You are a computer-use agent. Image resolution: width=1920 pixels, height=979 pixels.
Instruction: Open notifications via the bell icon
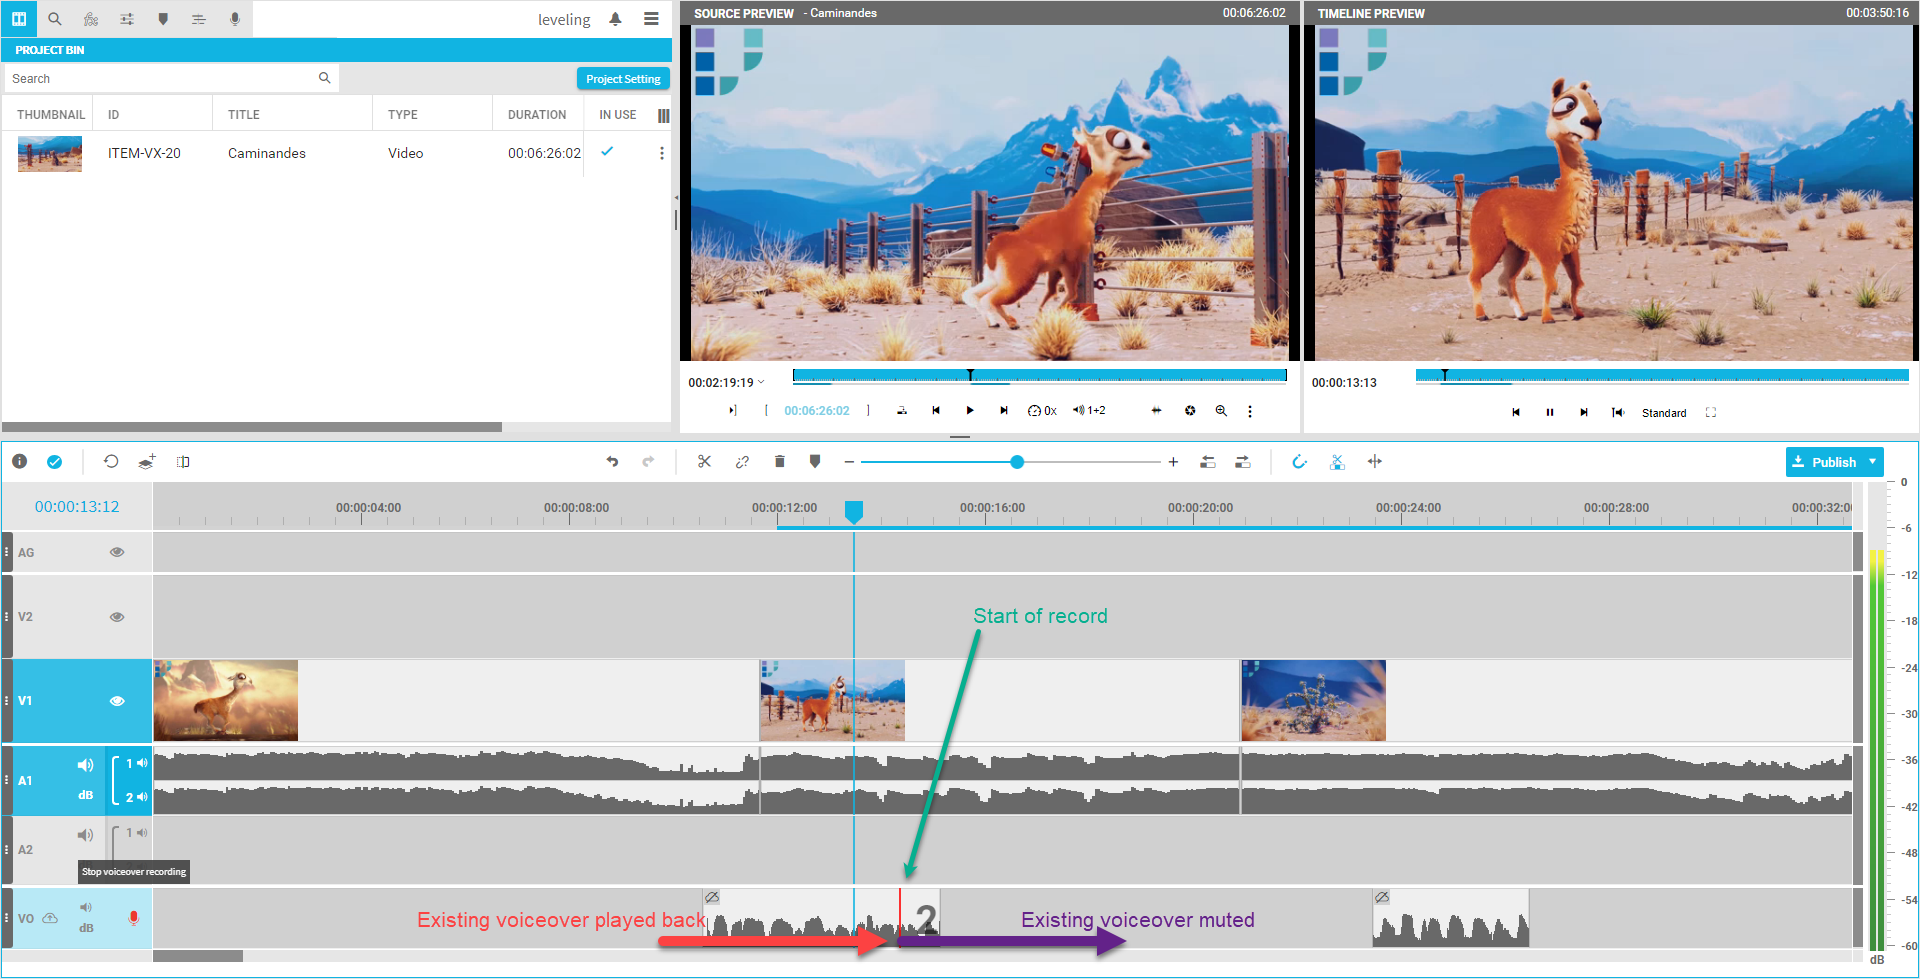pos(615,19)
